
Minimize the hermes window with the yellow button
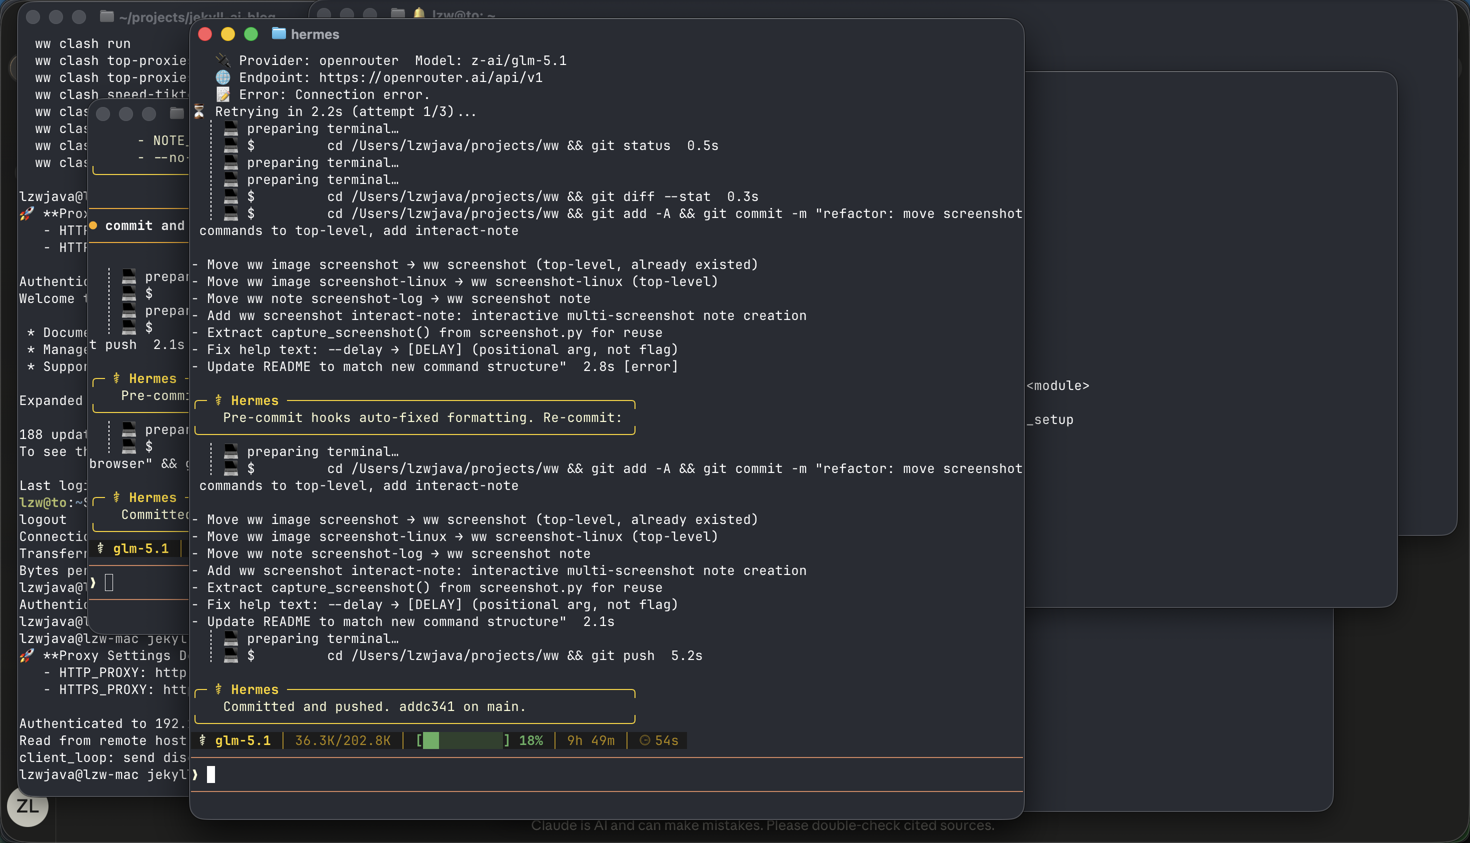(228, 34)
